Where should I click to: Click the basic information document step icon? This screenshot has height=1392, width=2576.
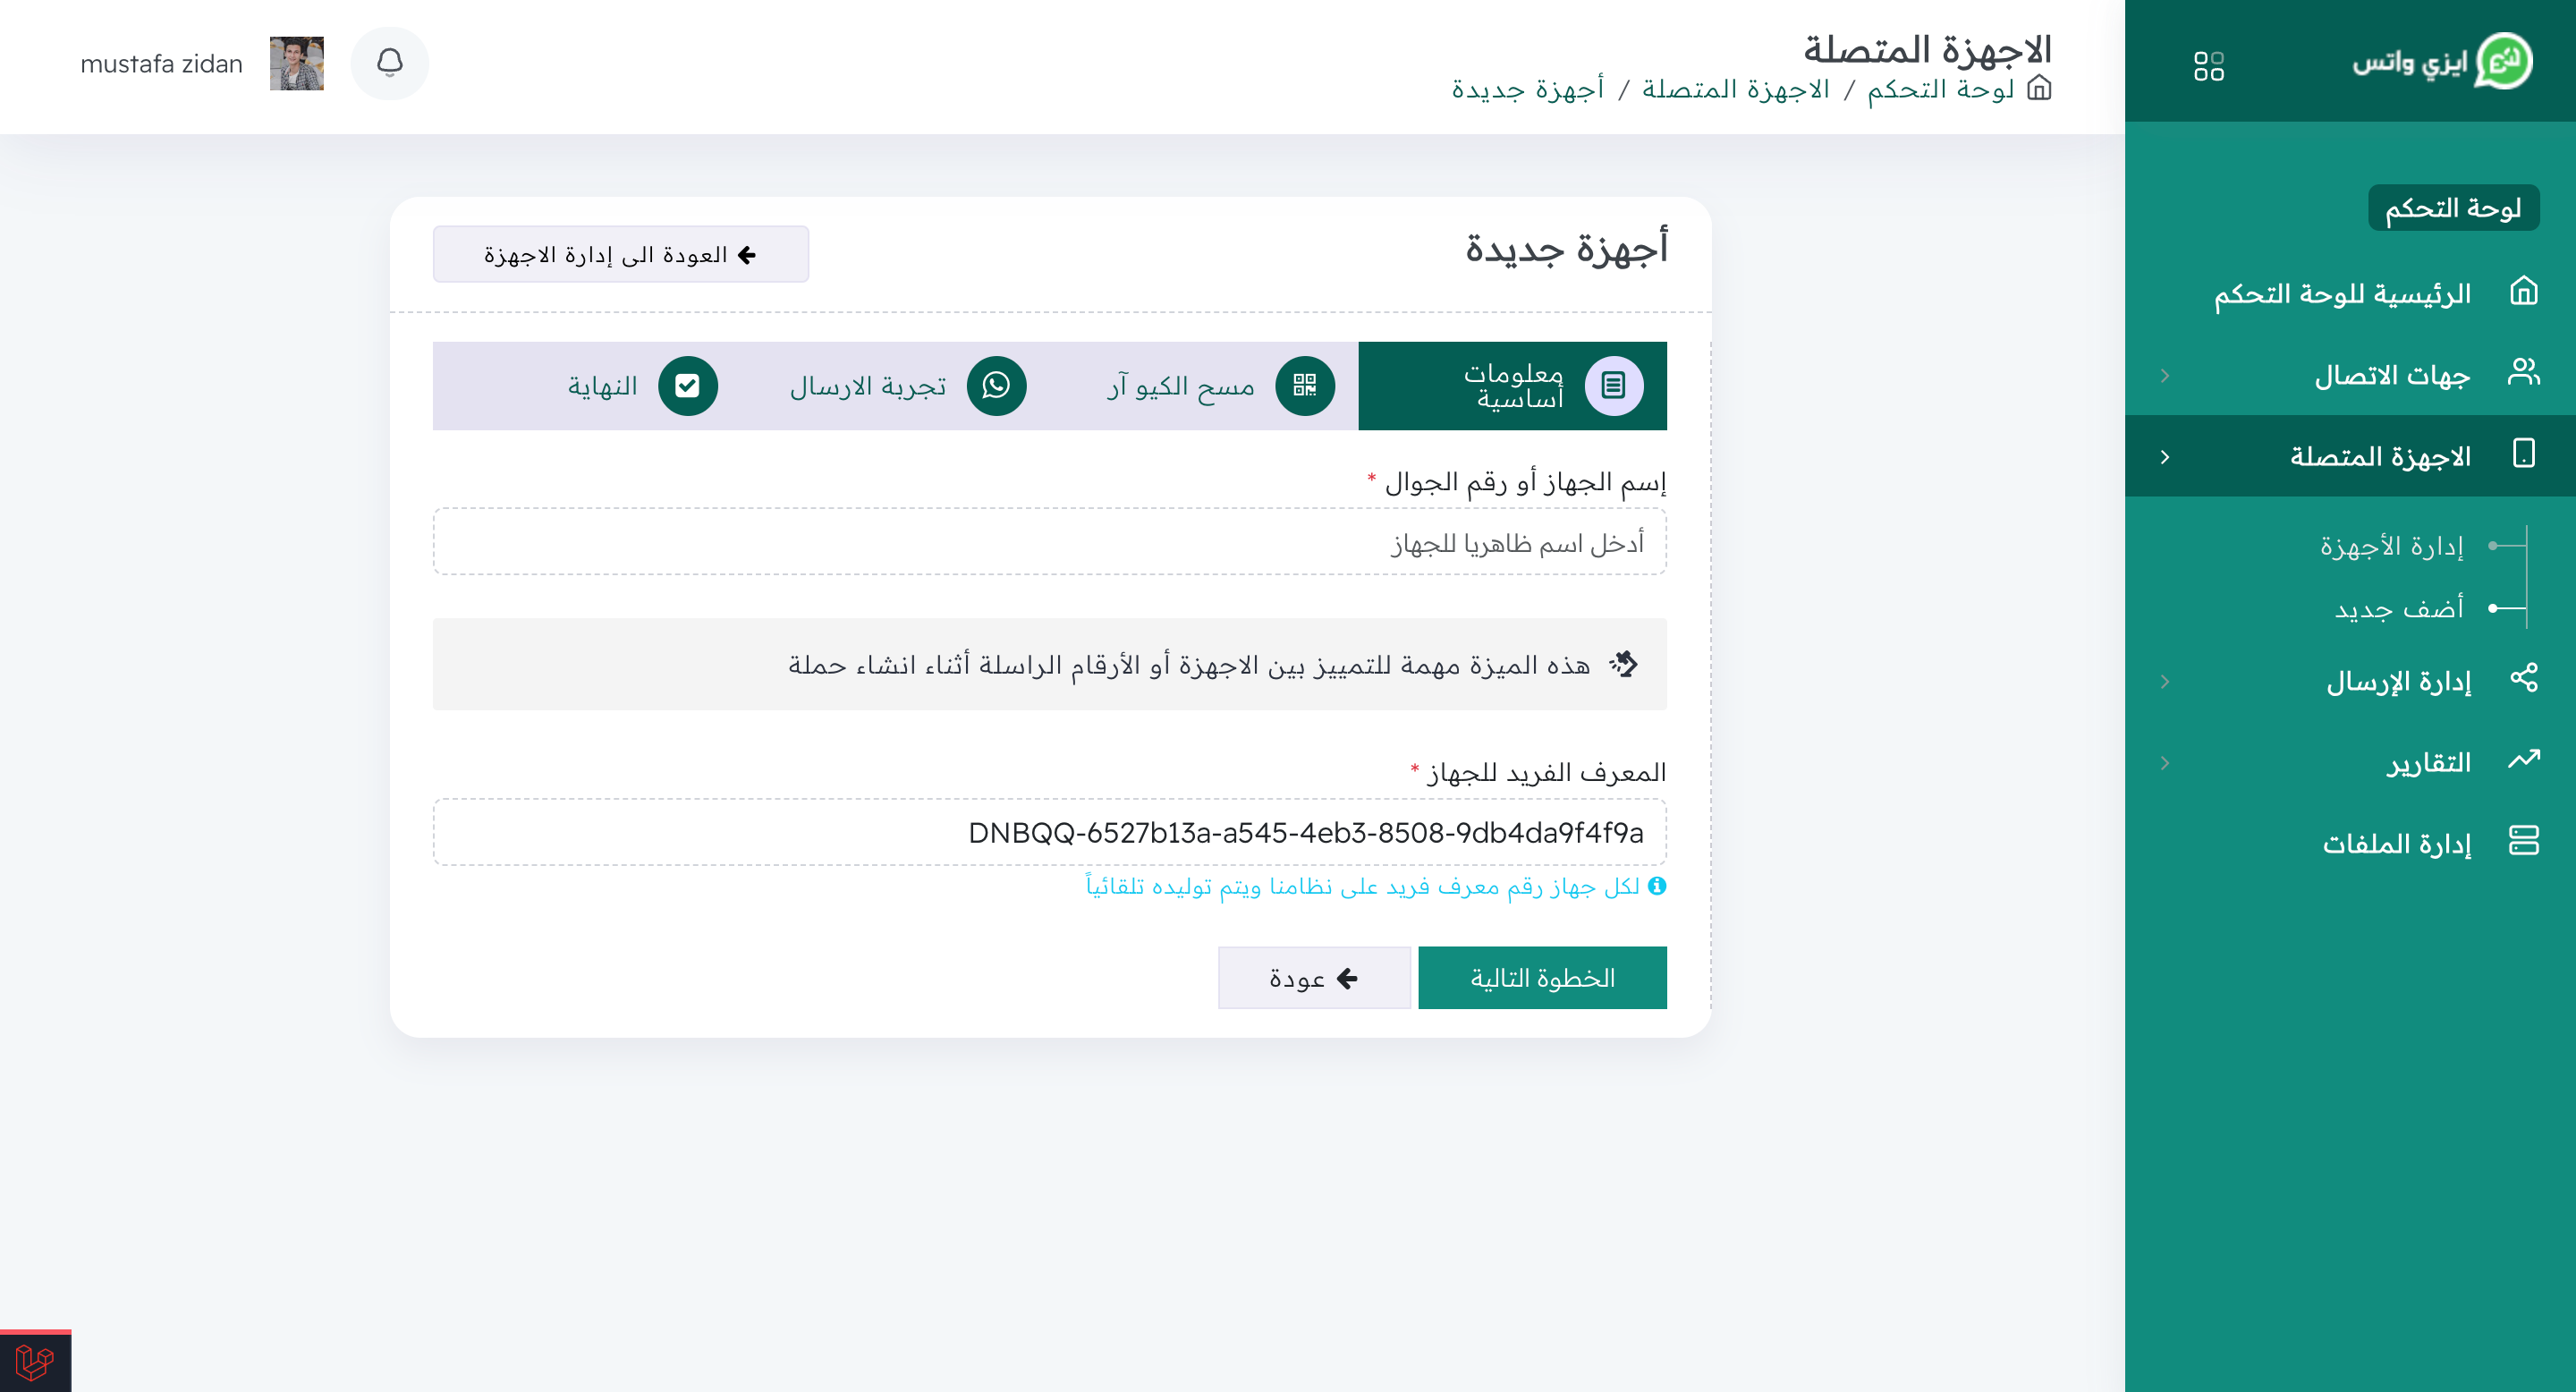pyautogui.click(x=1612, y=385)
